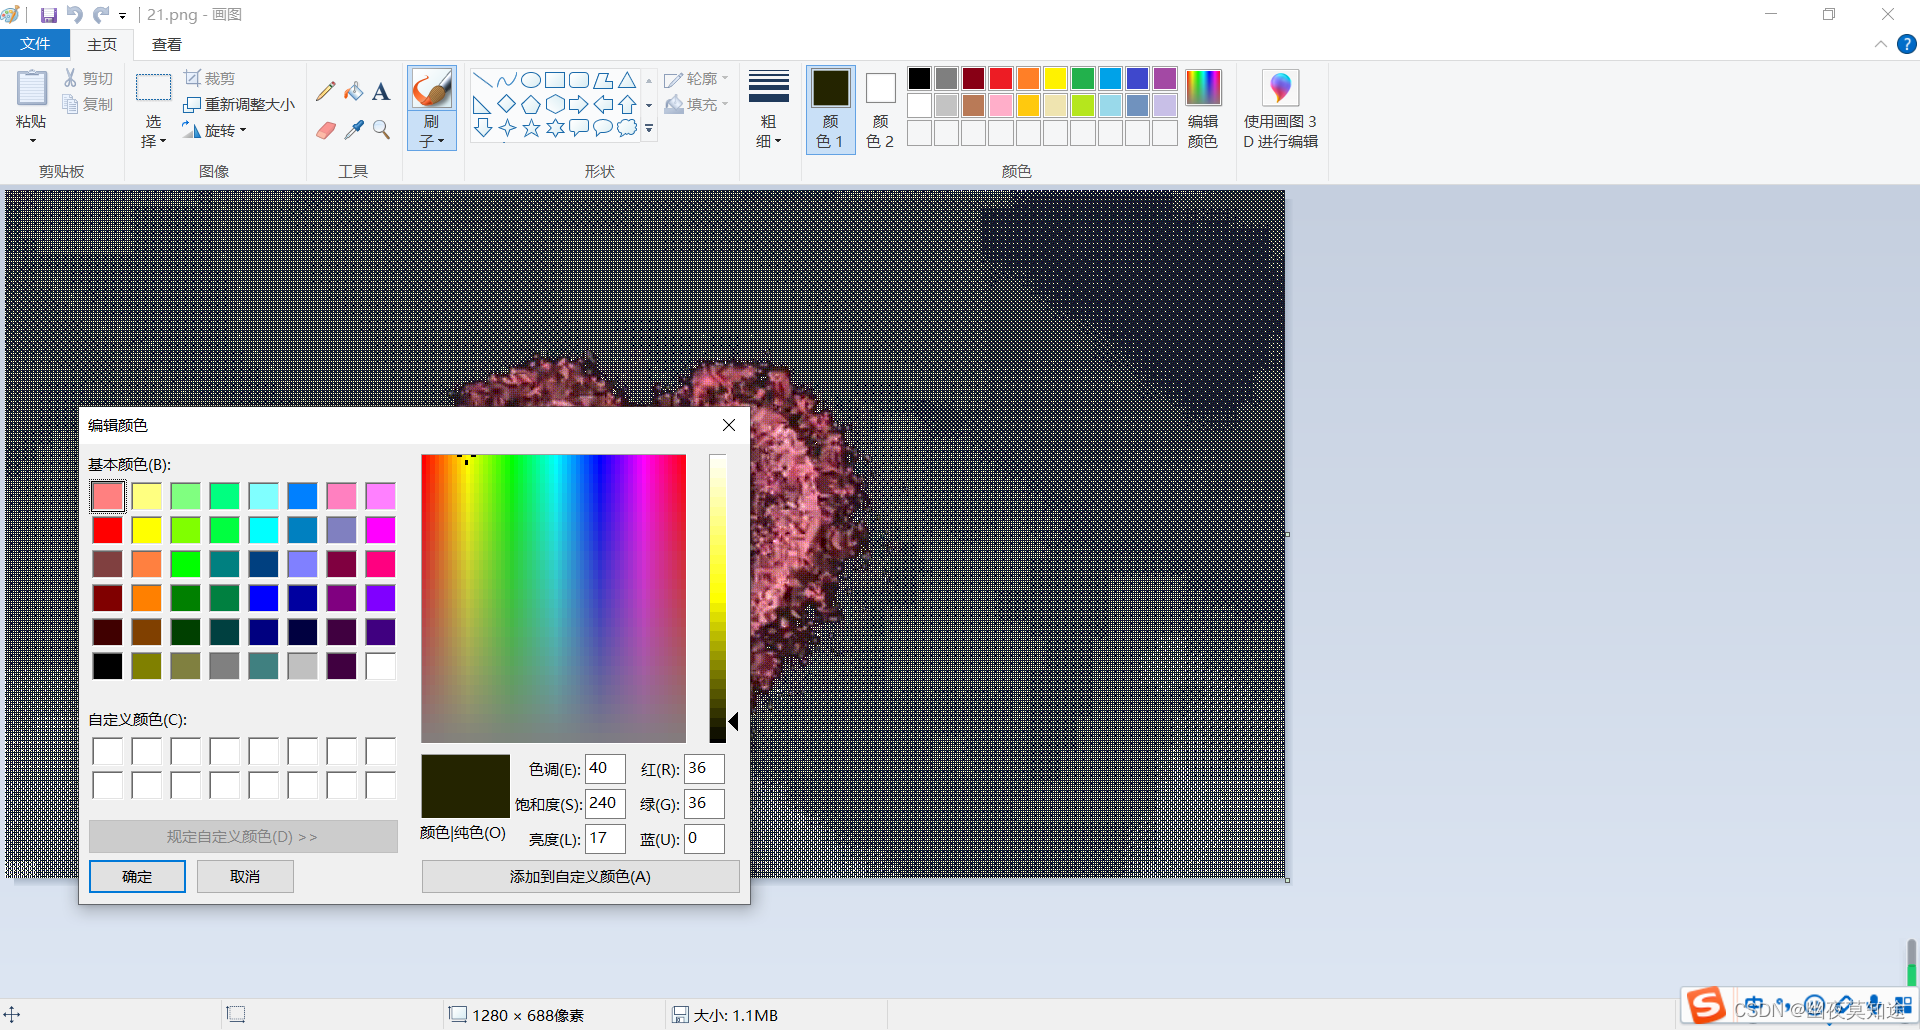Screen dimensions: 1920x1030
Task: Click Cancel (取消) in Edit Colors dialog
Action: point(245,876)
